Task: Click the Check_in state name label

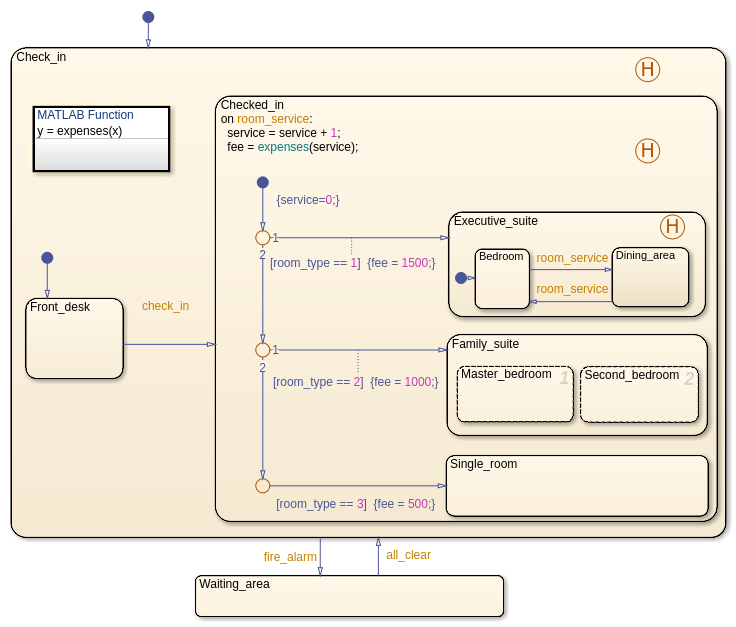Action: point(41,57)
